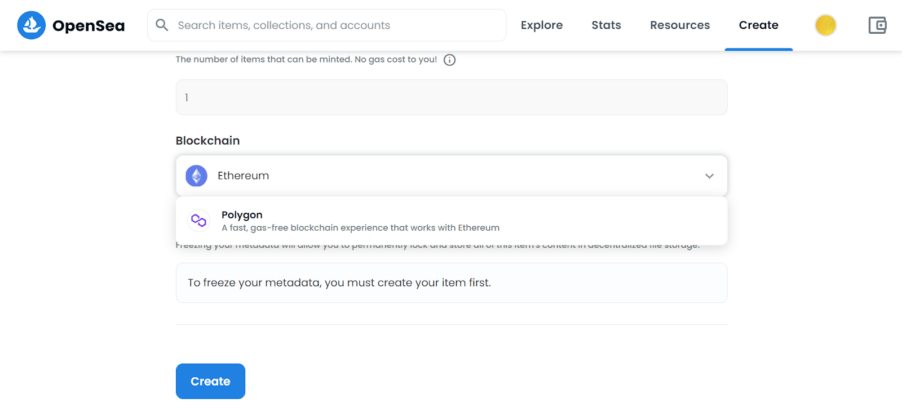The width and height of the screenshot is (902, 420).
Task: Click the OpenSea wordmark text
Action: click(88, 25)
